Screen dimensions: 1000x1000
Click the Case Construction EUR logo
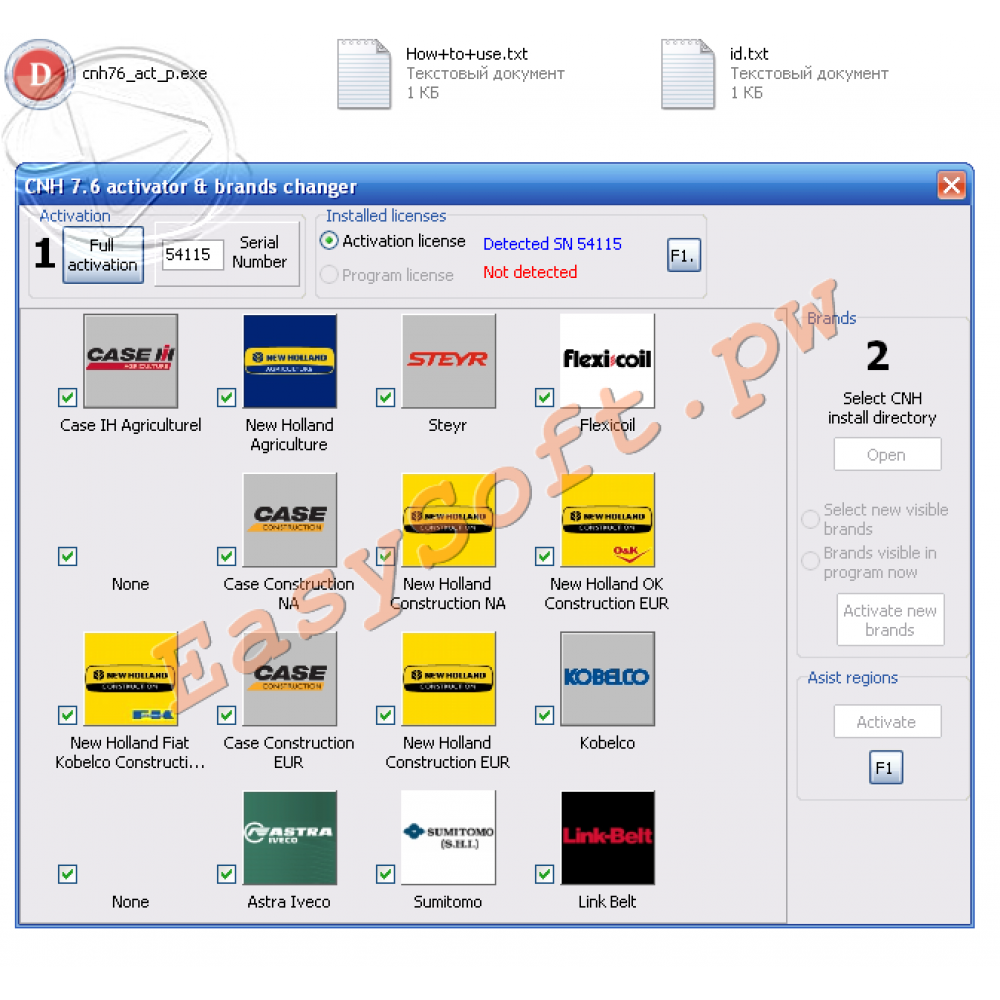[290, 679]
